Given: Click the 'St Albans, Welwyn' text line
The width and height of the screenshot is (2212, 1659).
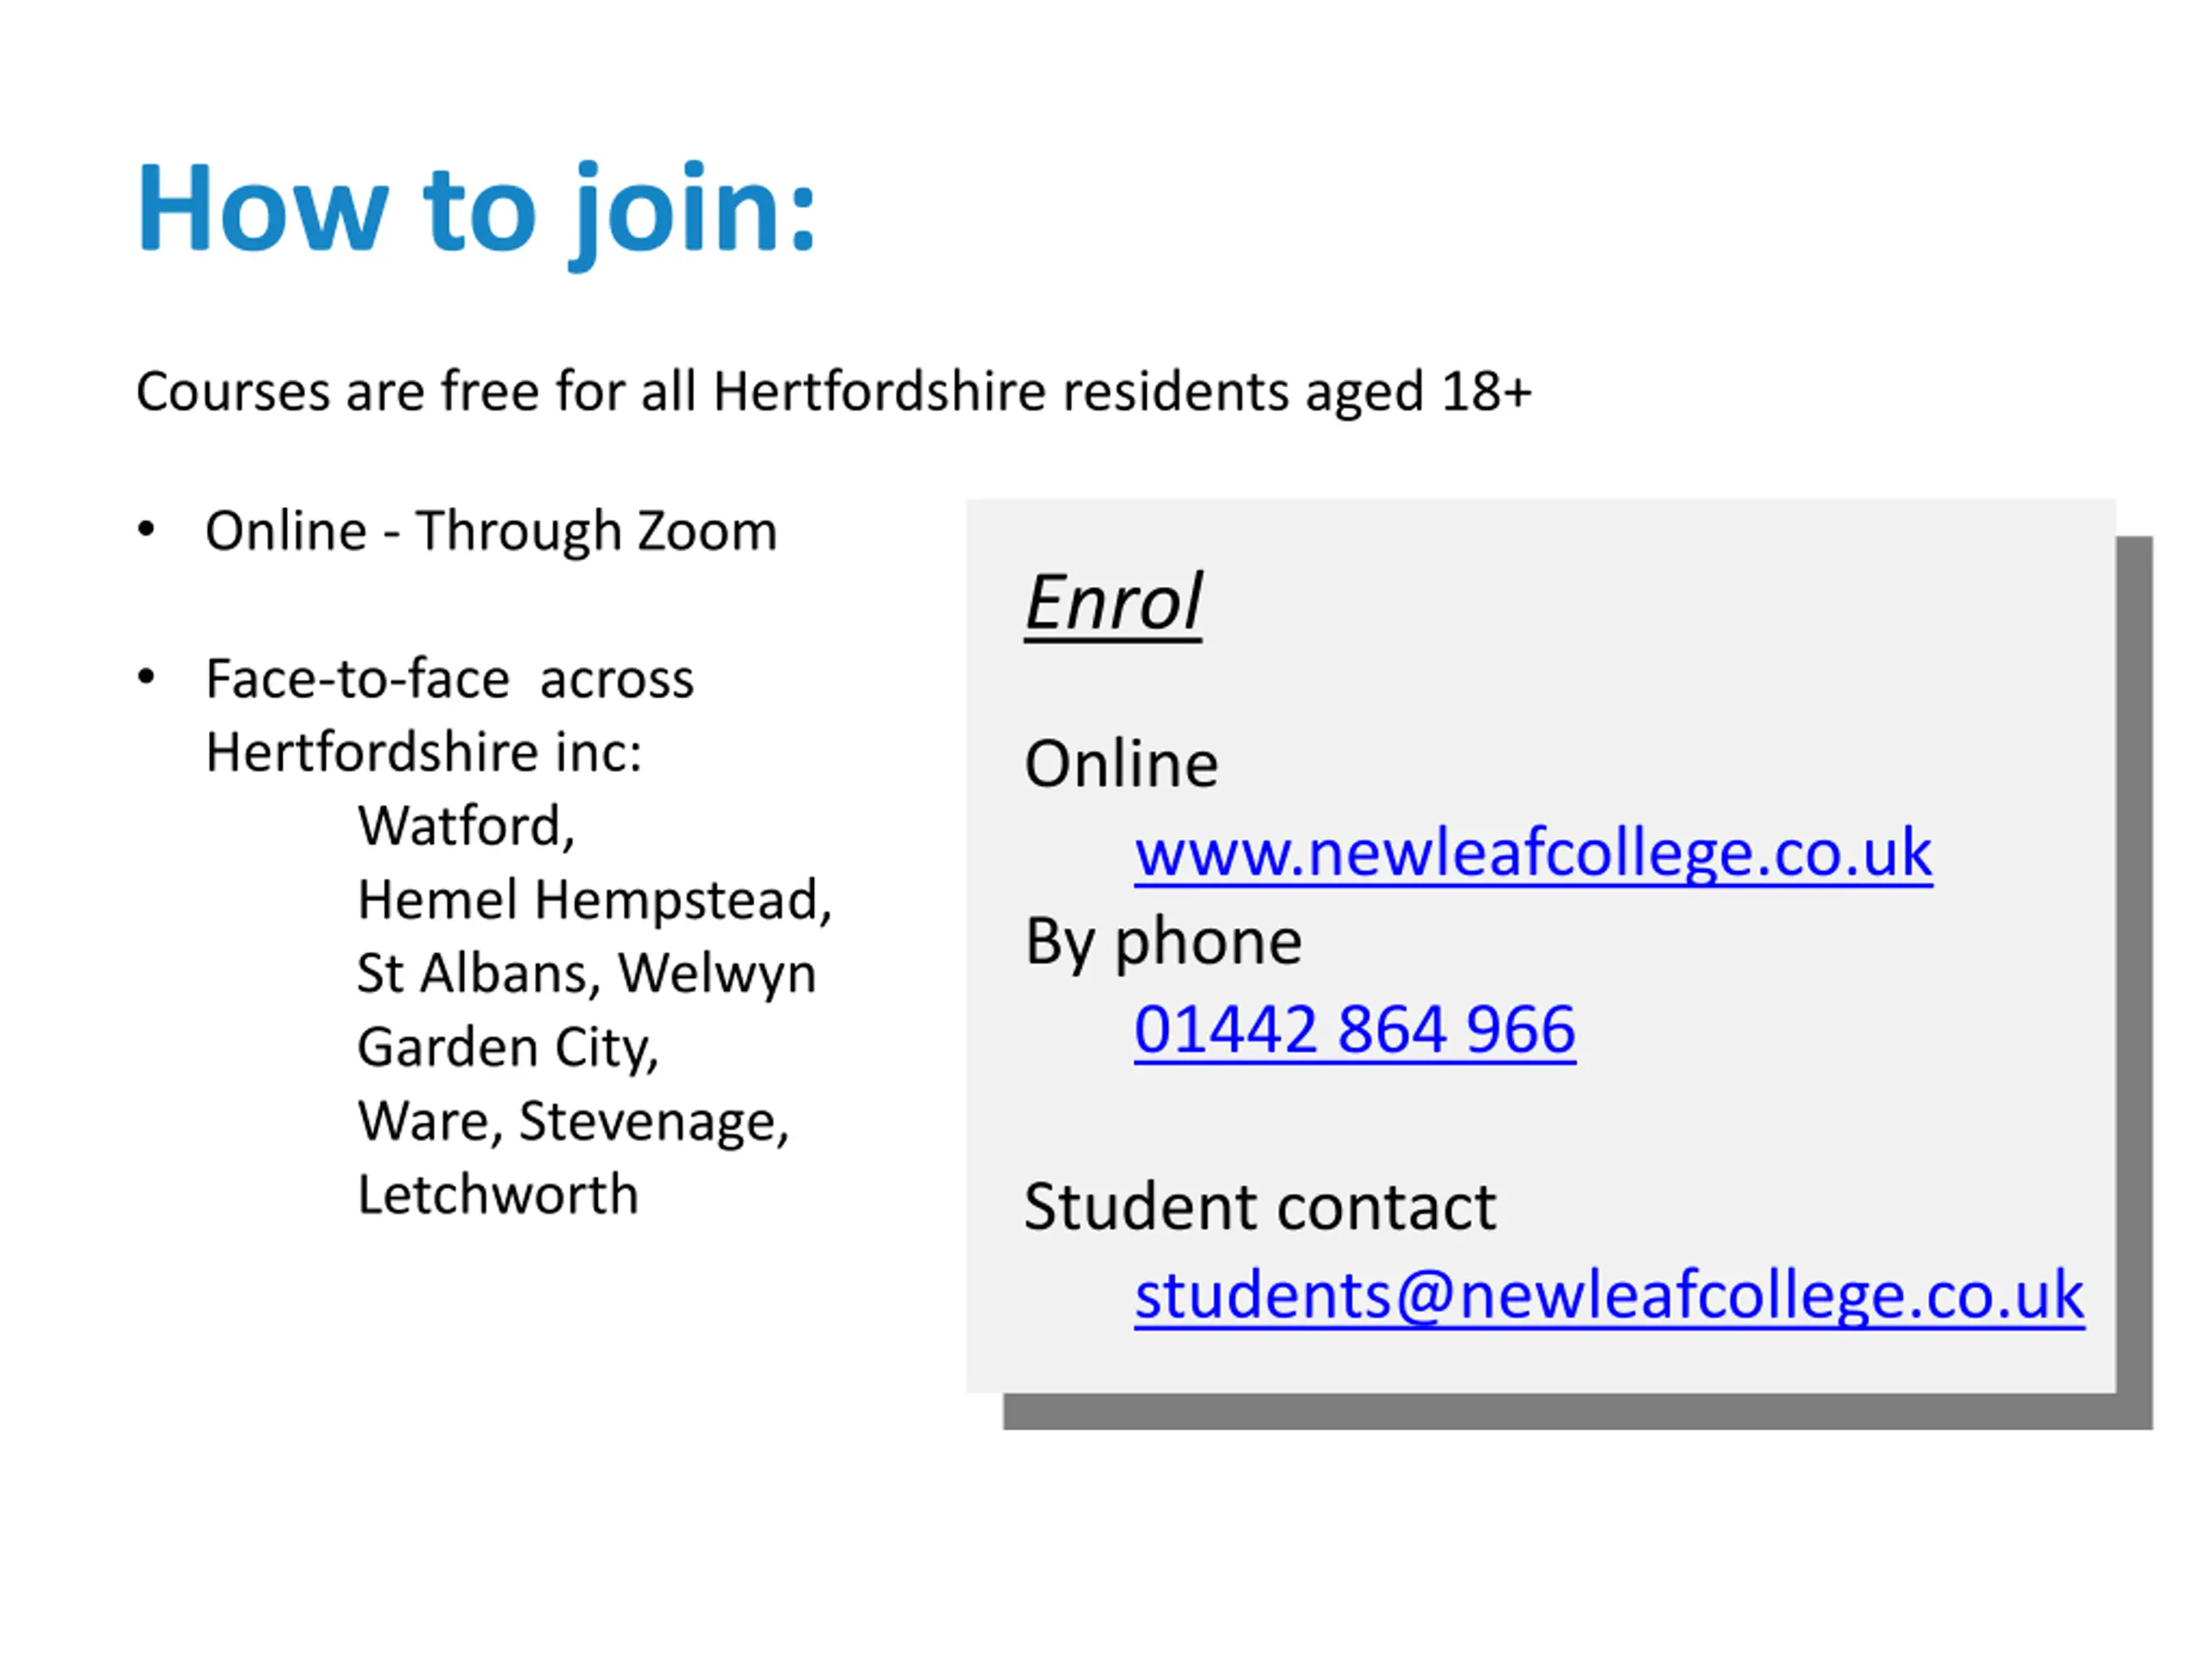Looking at the screenshot, I should [586, 974].
